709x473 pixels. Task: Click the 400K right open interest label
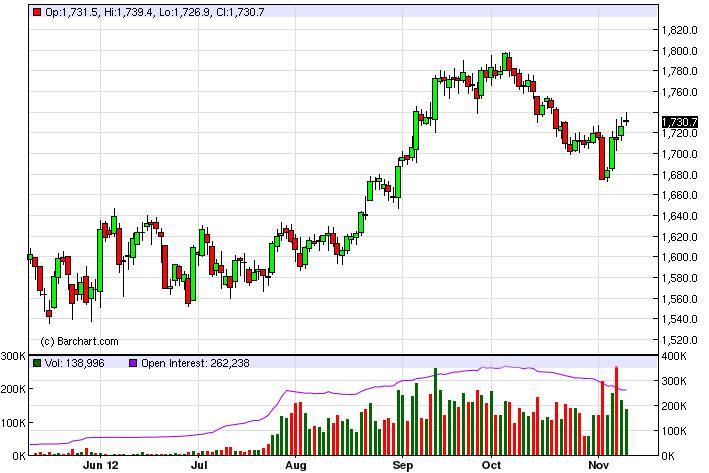(x=674, y=356)
